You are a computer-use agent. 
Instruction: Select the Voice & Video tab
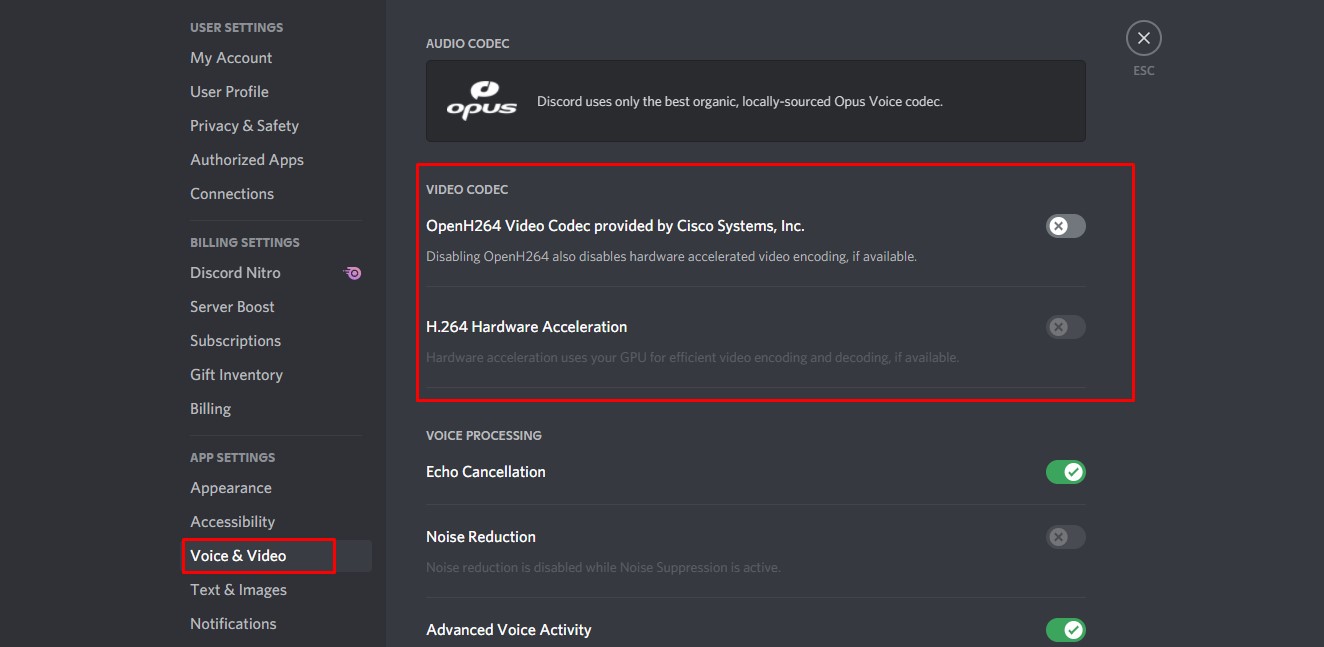(237, 555)
